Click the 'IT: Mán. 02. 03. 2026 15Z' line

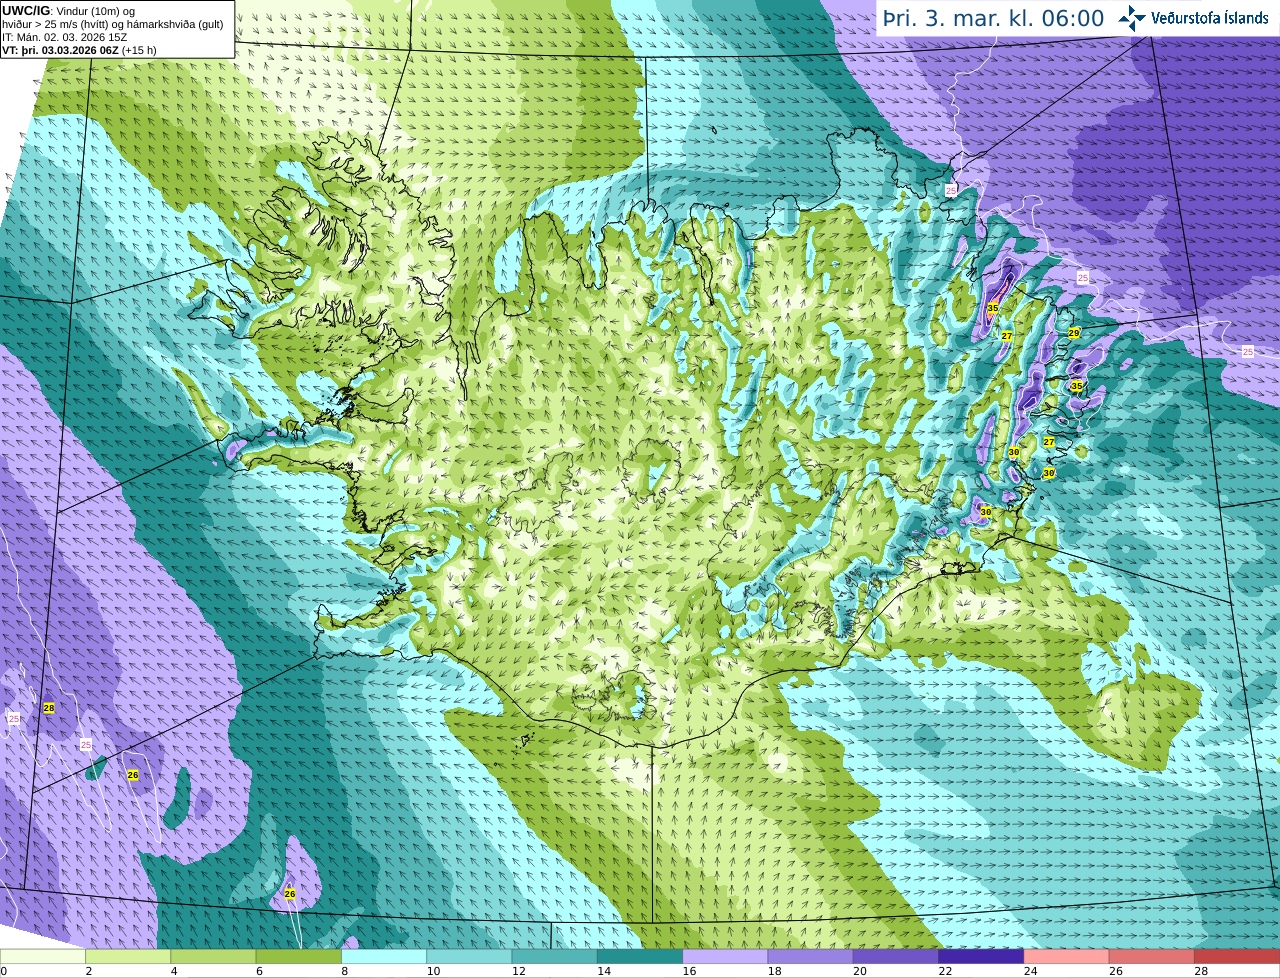(64, 37)
